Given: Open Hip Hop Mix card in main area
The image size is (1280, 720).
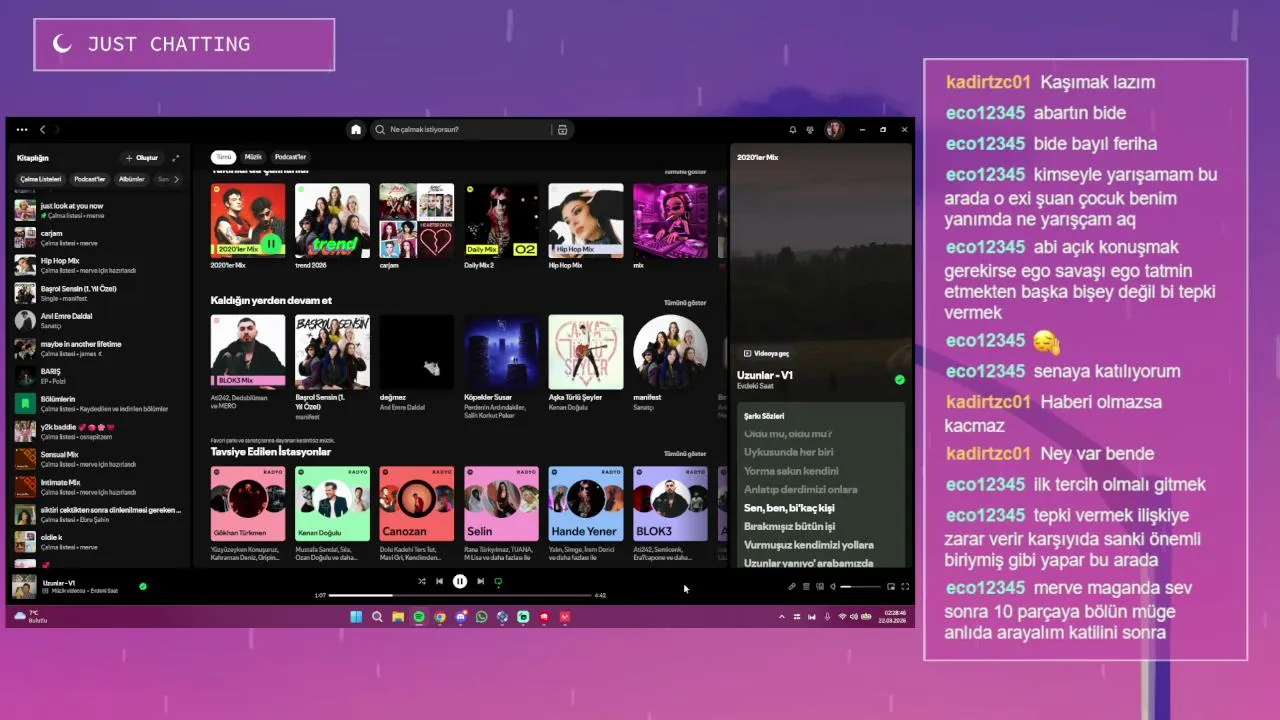Looking at the screenshot, I should (x=586, y=227).
